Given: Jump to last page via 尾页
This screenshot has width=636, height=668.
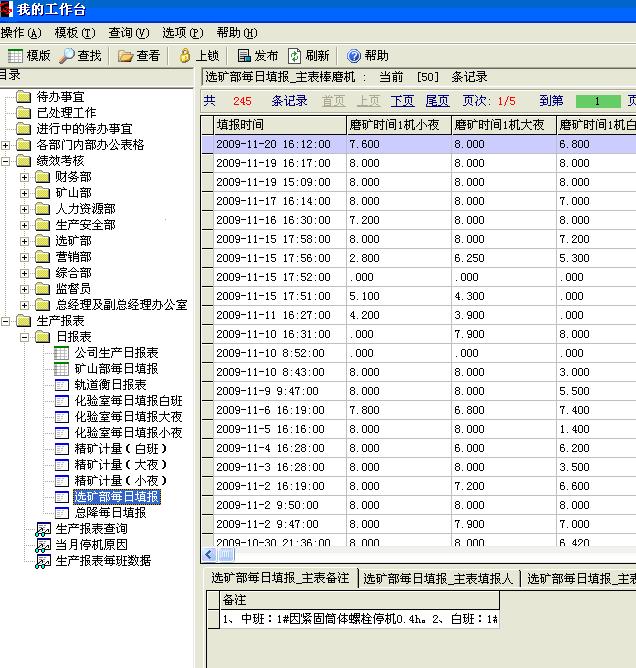Looking at the screenshot, I should (x=437, y=101).
